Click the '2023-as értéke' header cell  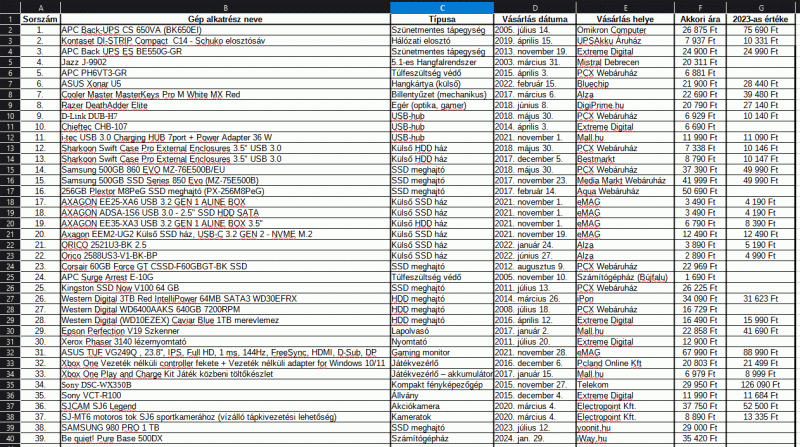(x=760, y=19)
